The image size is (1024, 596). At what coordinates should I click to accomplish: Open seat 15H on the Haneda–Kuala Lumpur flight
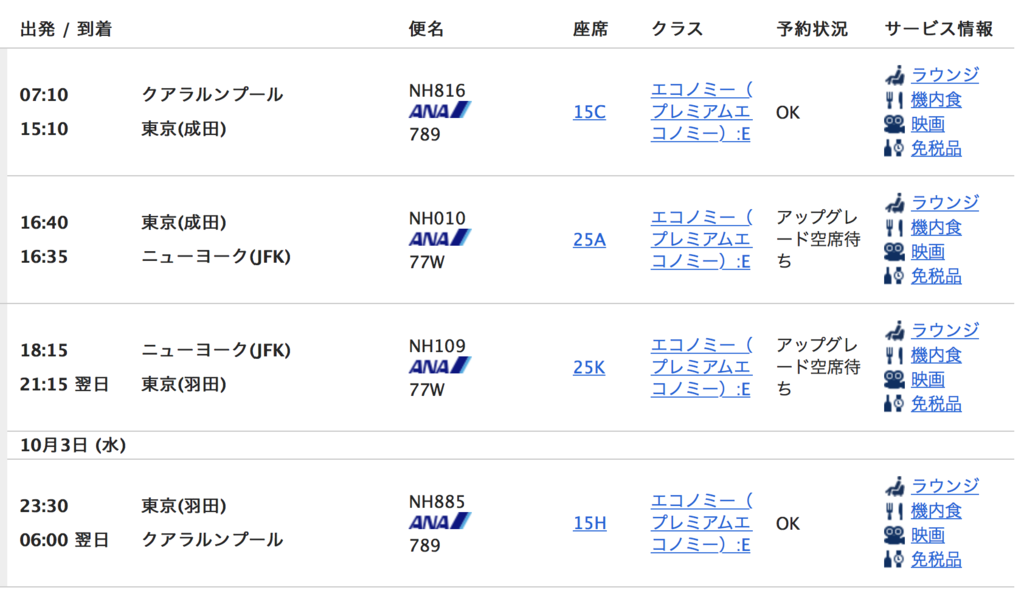click(x=590, y=524)
